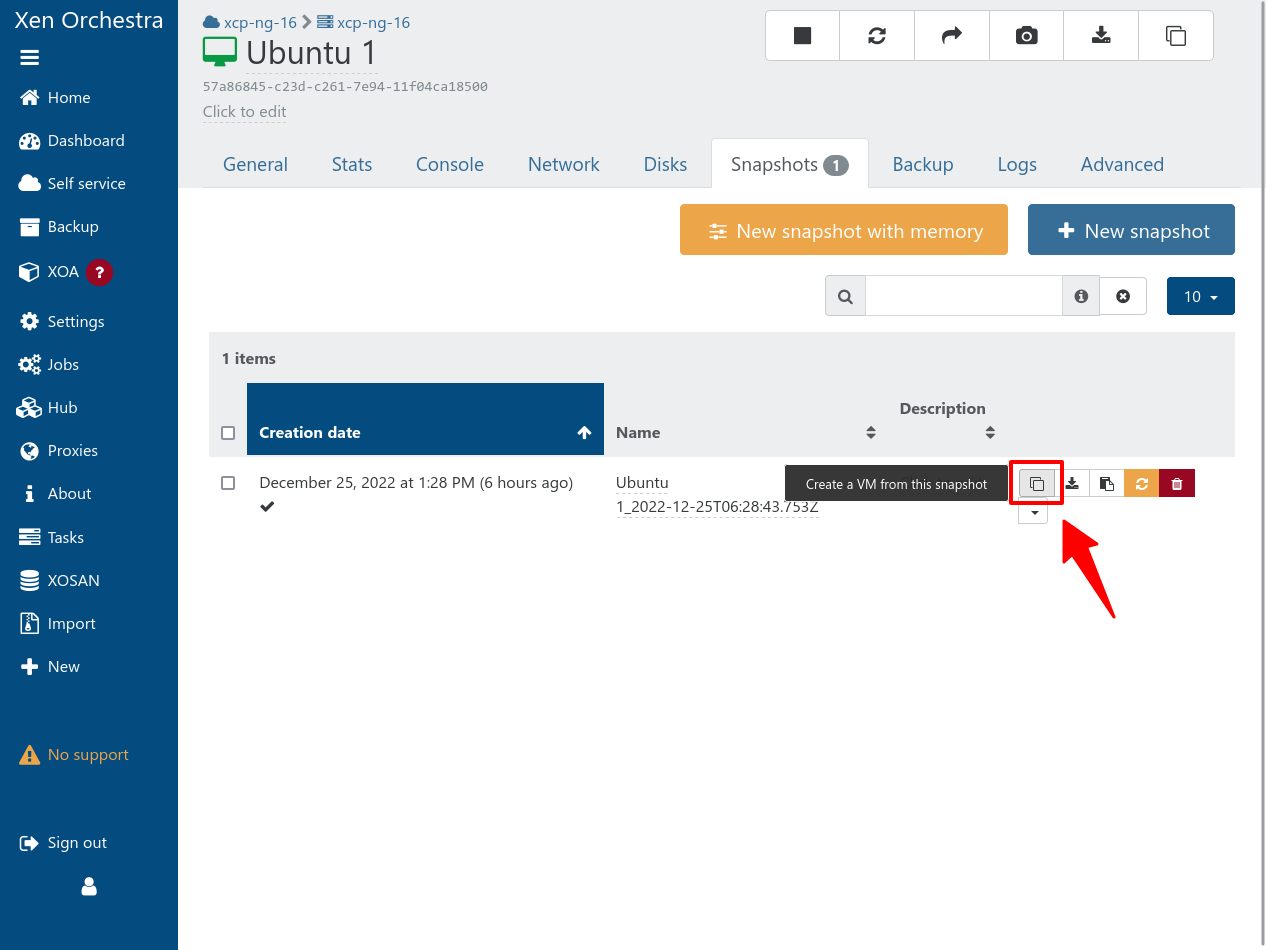Switch to the Disks tab
Screen dimensions: 1266x950
pyautogui.click(x=665, y=164)
